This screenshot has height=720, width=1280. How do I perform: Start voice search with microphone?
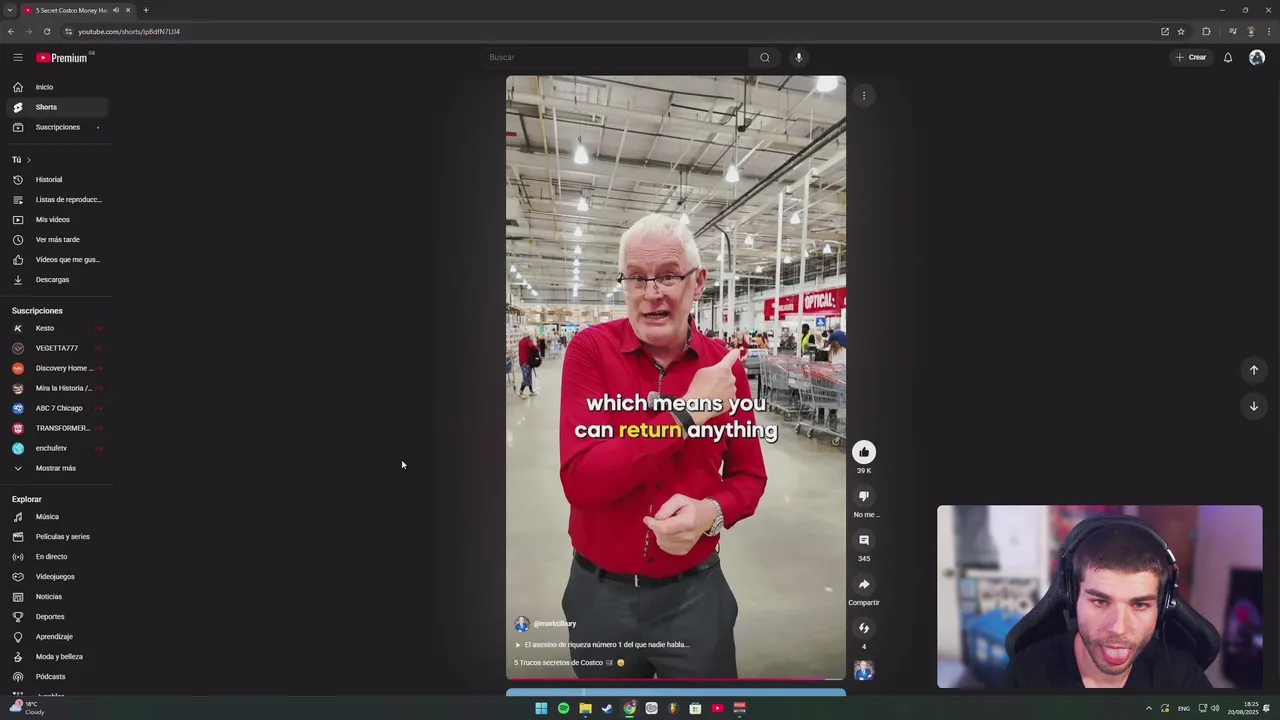click(x=798, y=57)
